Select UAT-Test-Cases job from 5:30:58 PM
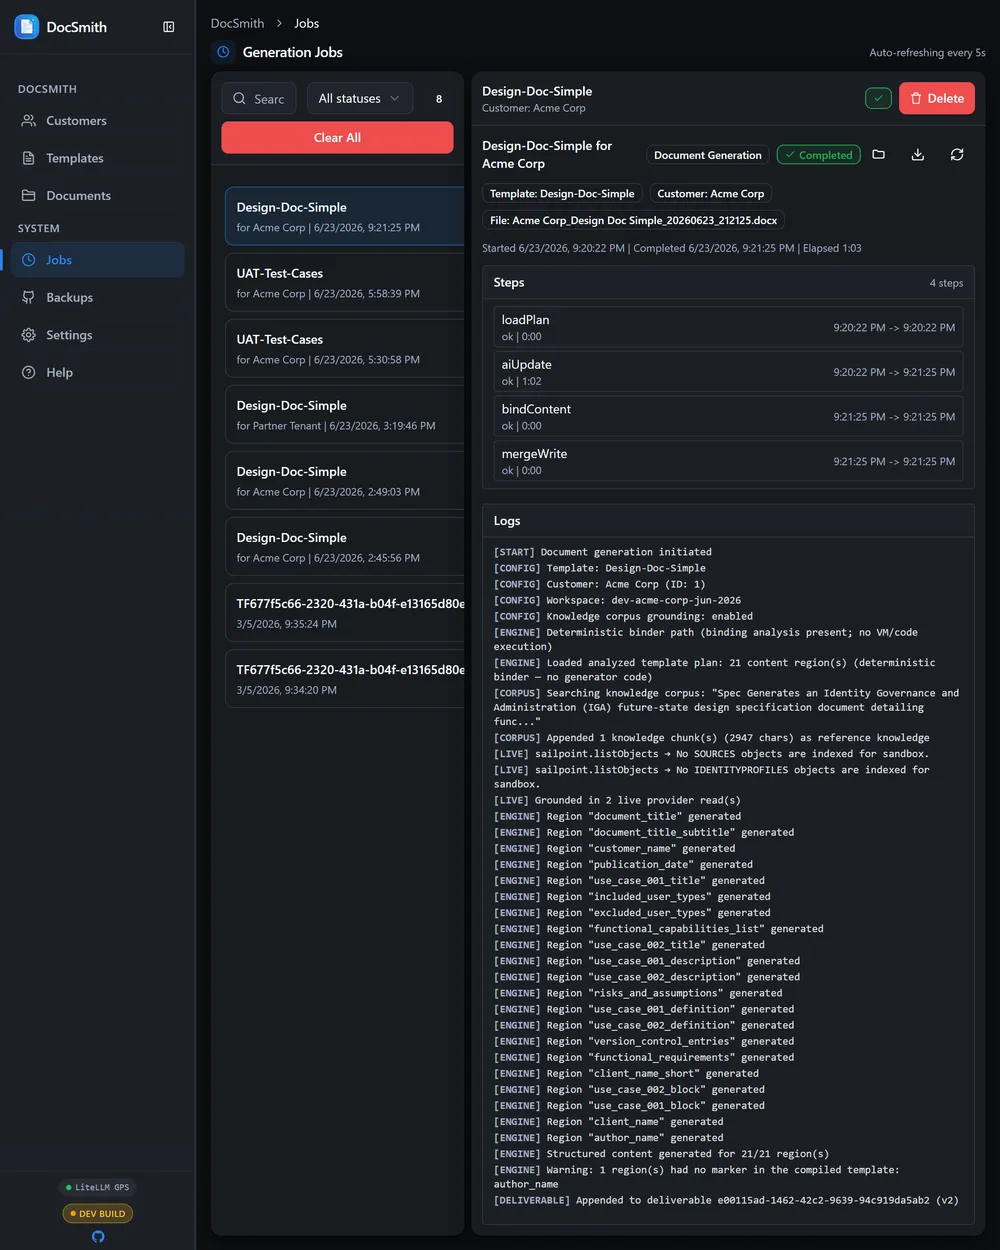 tap(345, 348)
